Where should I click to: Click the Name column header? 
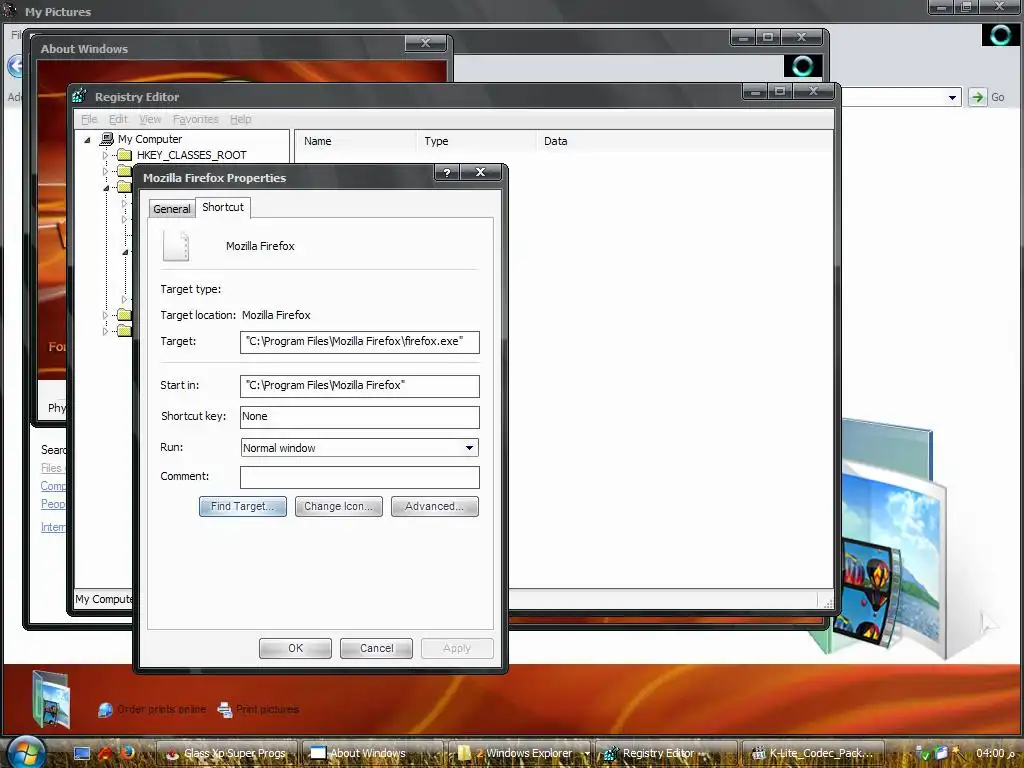[x=355, y=141]
